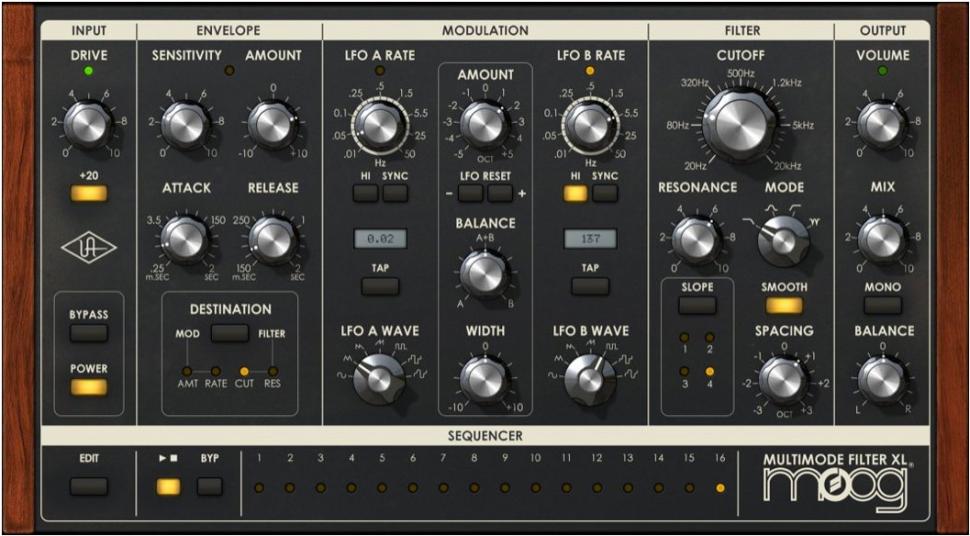
Task: Click slope LED number 1
Action: tap(684, 338)
